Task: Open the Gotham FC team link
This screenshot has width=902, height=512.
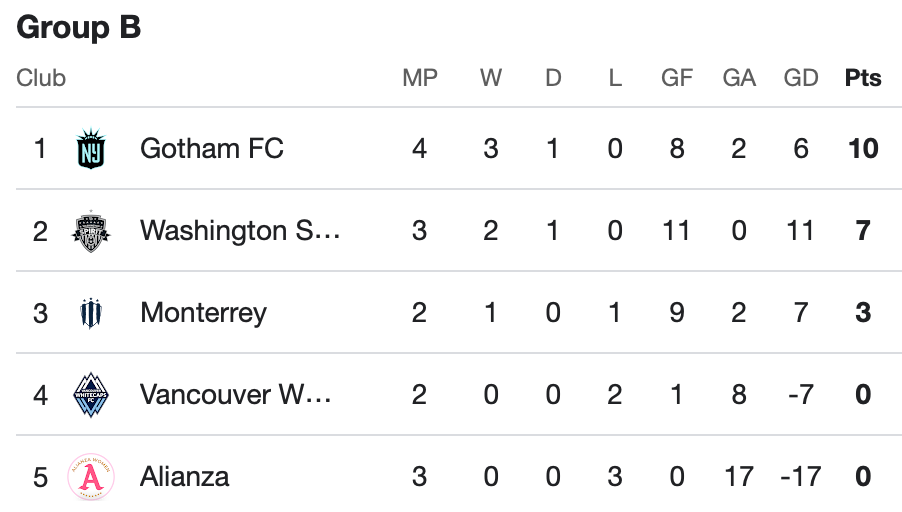Action: coord(212,149)
